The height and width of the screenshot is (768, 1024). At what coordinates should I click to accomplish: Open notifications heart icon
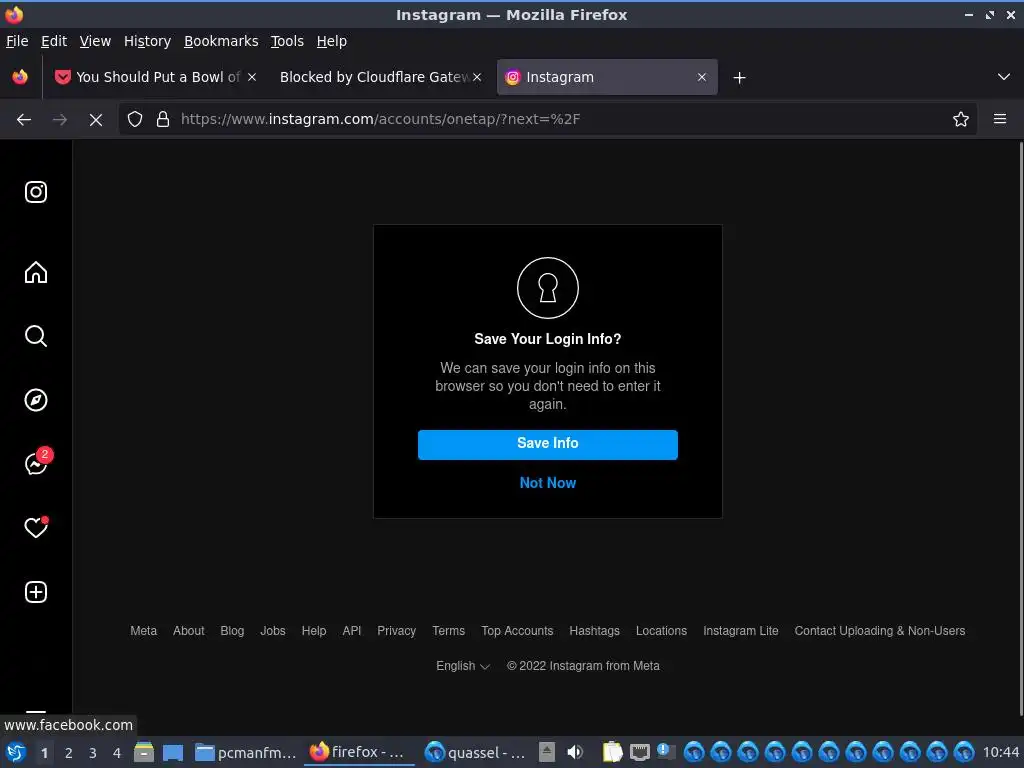click(x=36, y=528)
